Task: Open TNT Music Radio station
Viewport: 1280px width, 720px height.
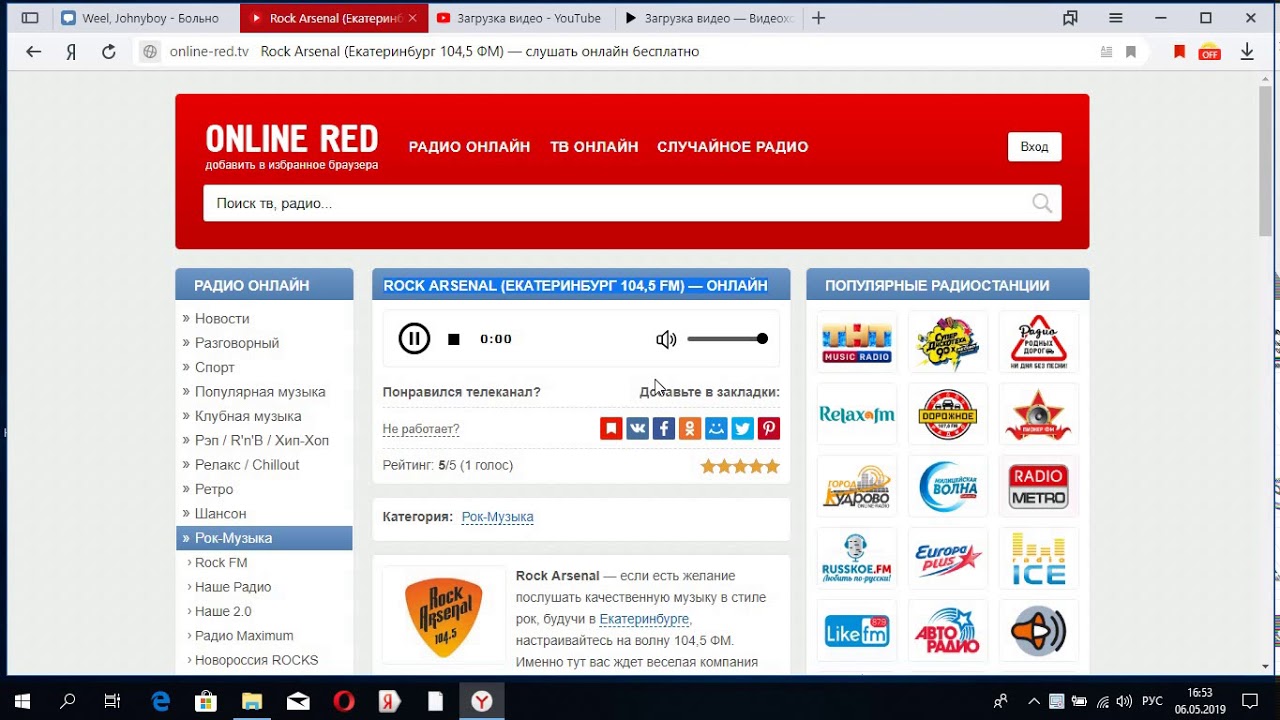Action: pyautogui.click(x=857, y=342)
